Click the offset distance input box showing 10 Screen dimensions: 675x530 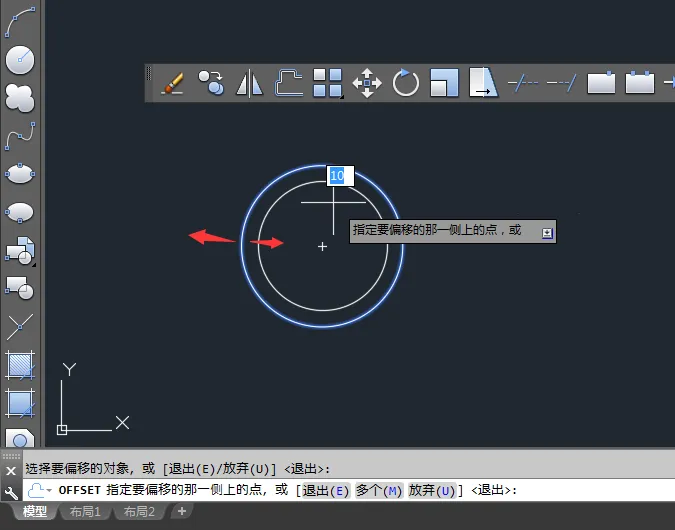[x=339, y=176]
